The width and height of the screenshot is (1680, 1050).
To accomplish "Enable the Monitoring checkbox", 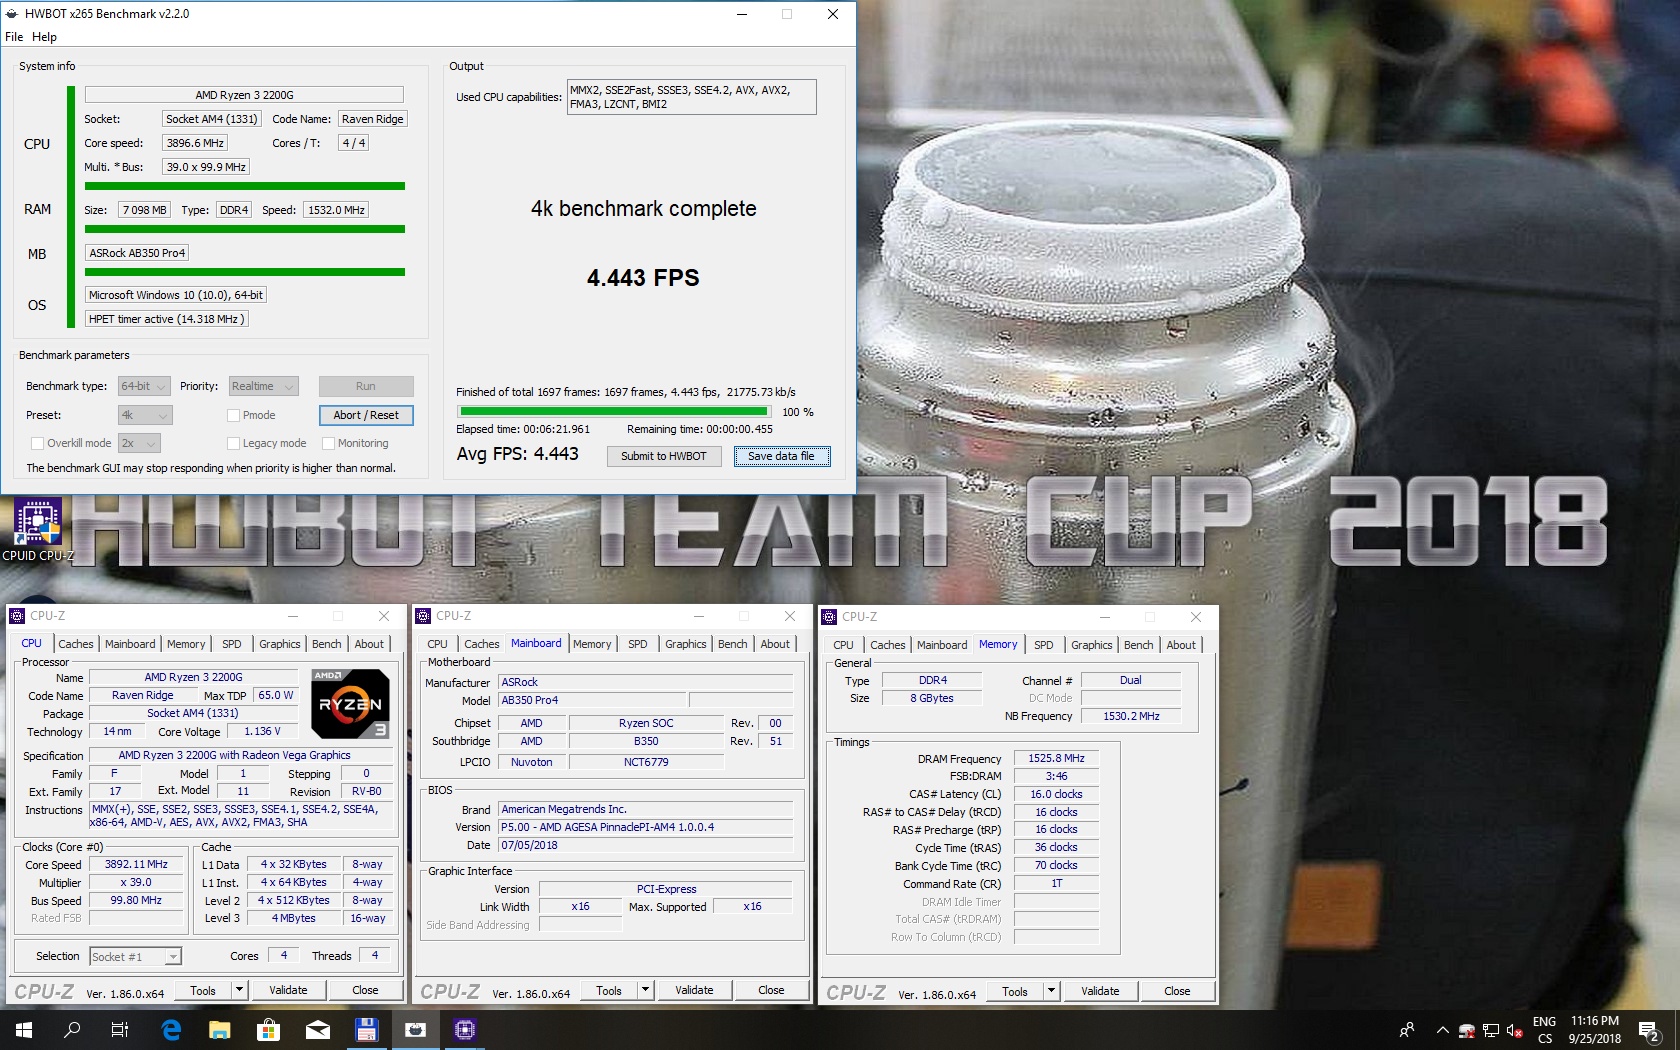I will pos(328,443).
